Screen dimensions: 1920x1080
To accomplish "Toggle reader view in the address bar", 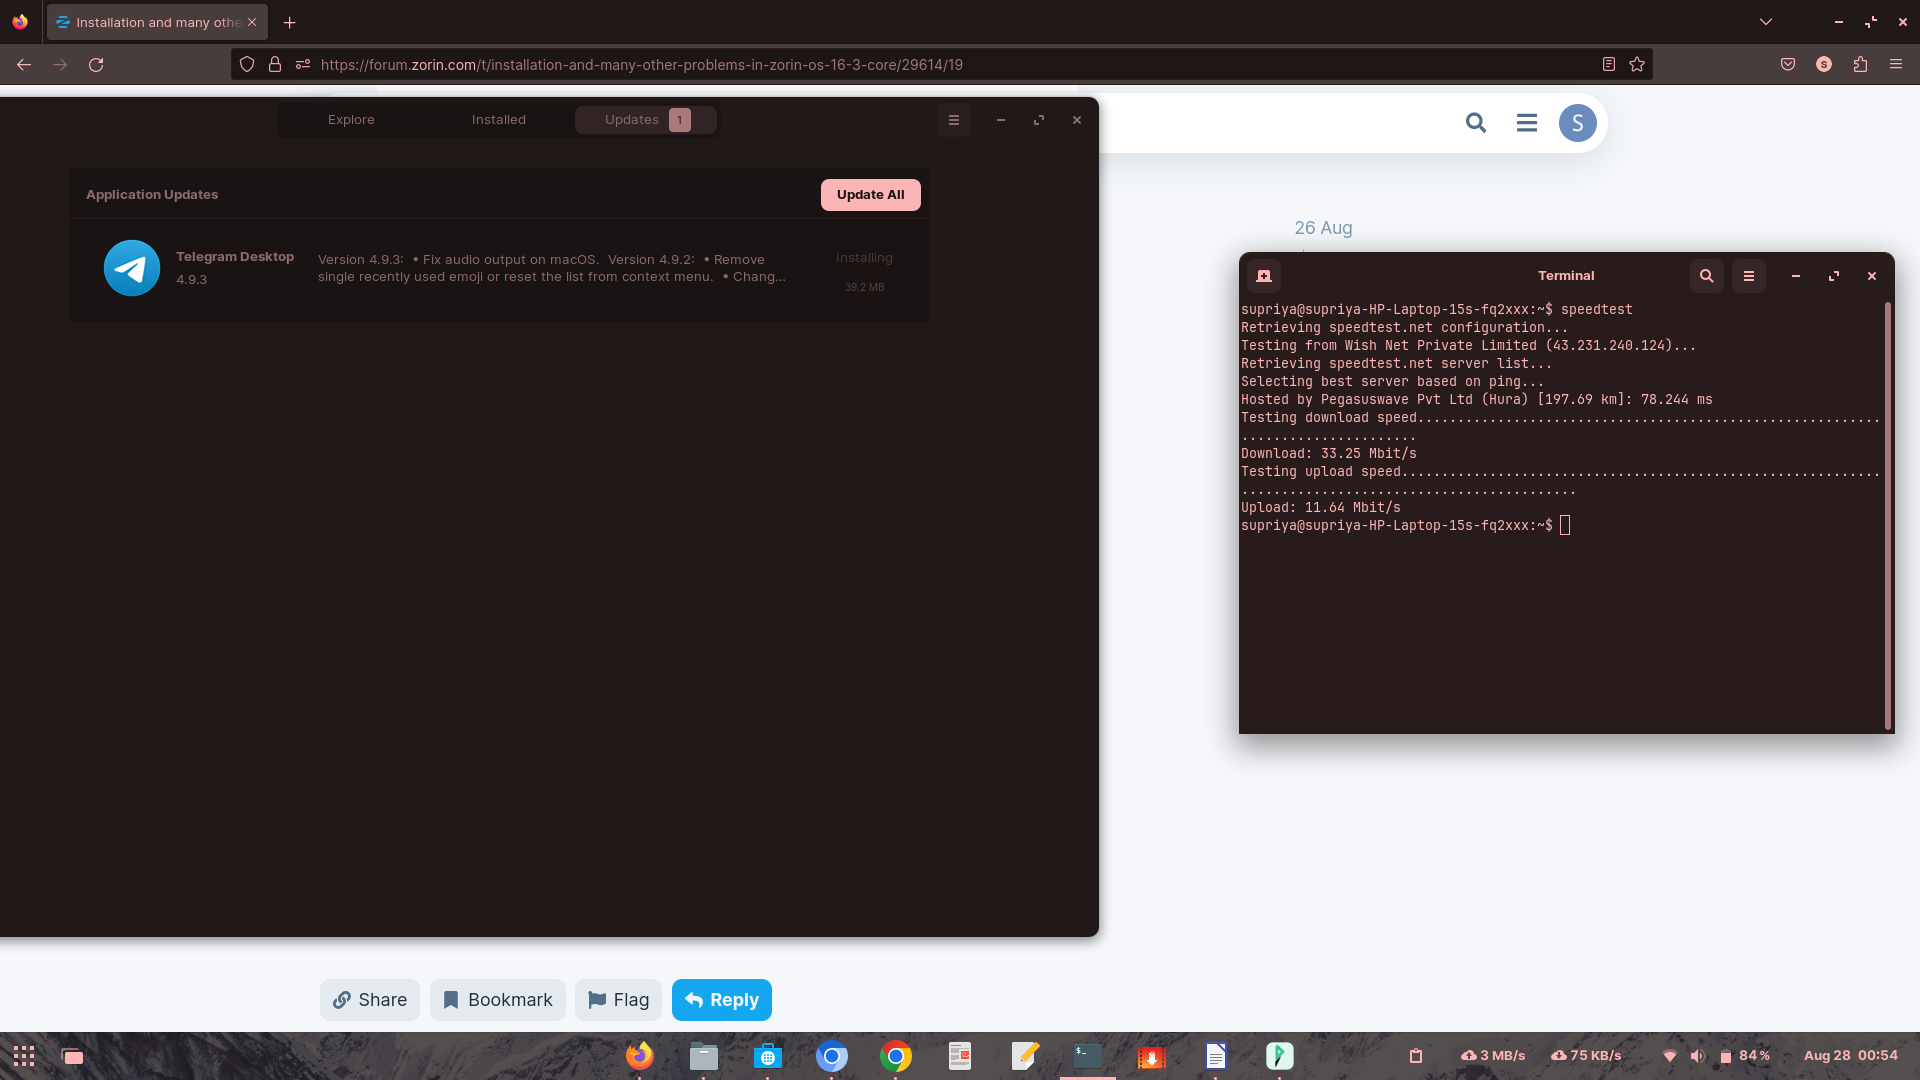I will point(1609,65).
